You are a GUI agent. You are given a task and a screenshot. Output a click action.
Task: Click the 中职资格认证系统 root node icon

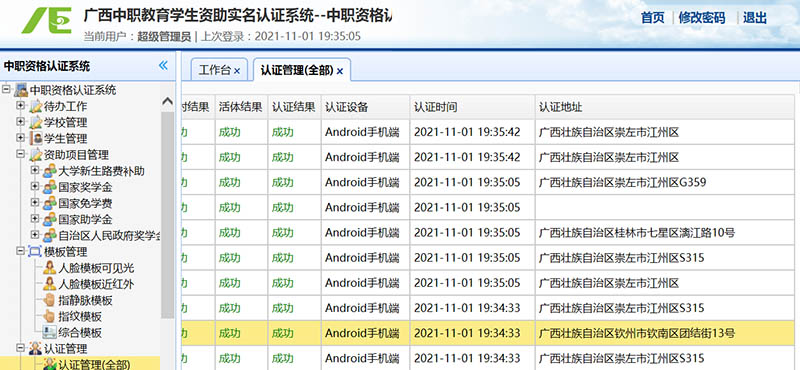(21, 90)
